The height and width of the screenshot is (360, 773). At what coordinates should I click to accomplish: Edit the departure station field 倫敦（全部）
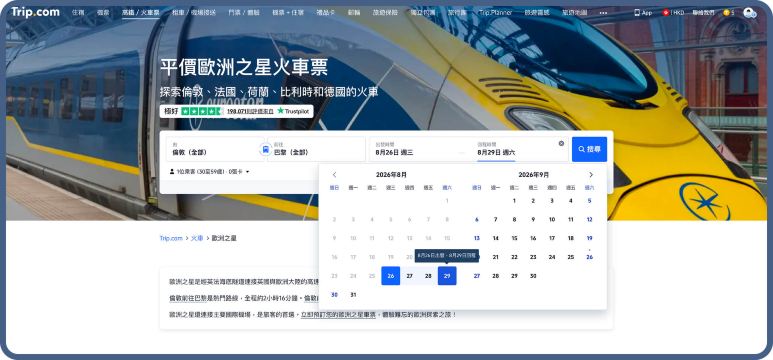(x=215, y=149)
